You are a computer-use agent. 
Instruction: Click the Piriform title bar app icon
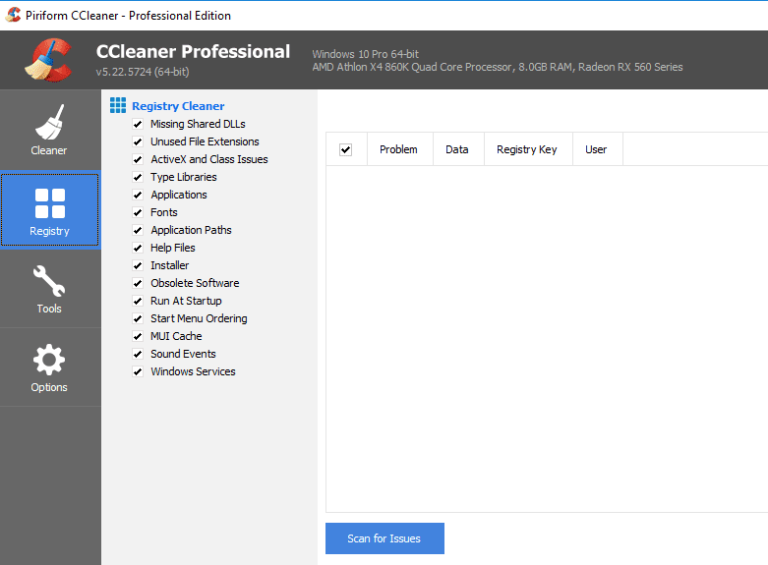pos(14,15)
